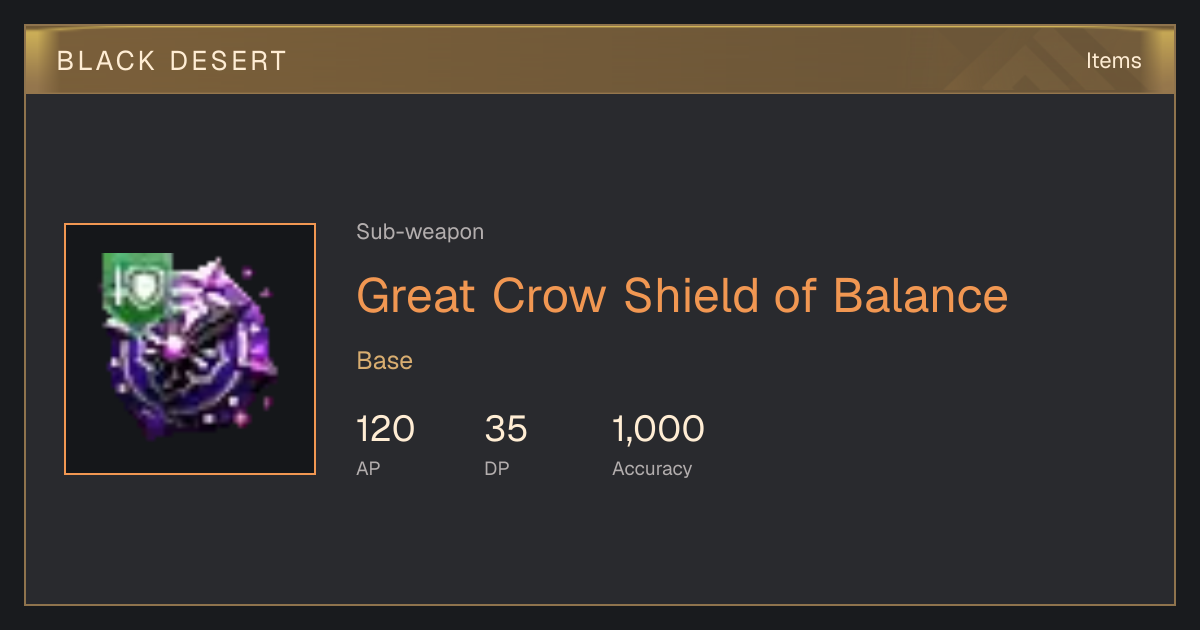Image resolution: width=1200 pixels, height=630 pixels.
Task: Click the Accuracy stat label
Action: (652, 468)
